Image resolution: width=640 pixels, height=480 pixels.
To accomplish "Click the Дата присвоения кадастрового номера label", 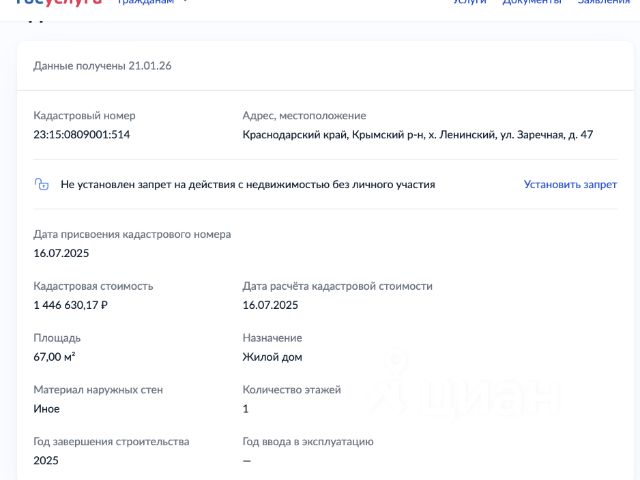I will click(132, 234).
